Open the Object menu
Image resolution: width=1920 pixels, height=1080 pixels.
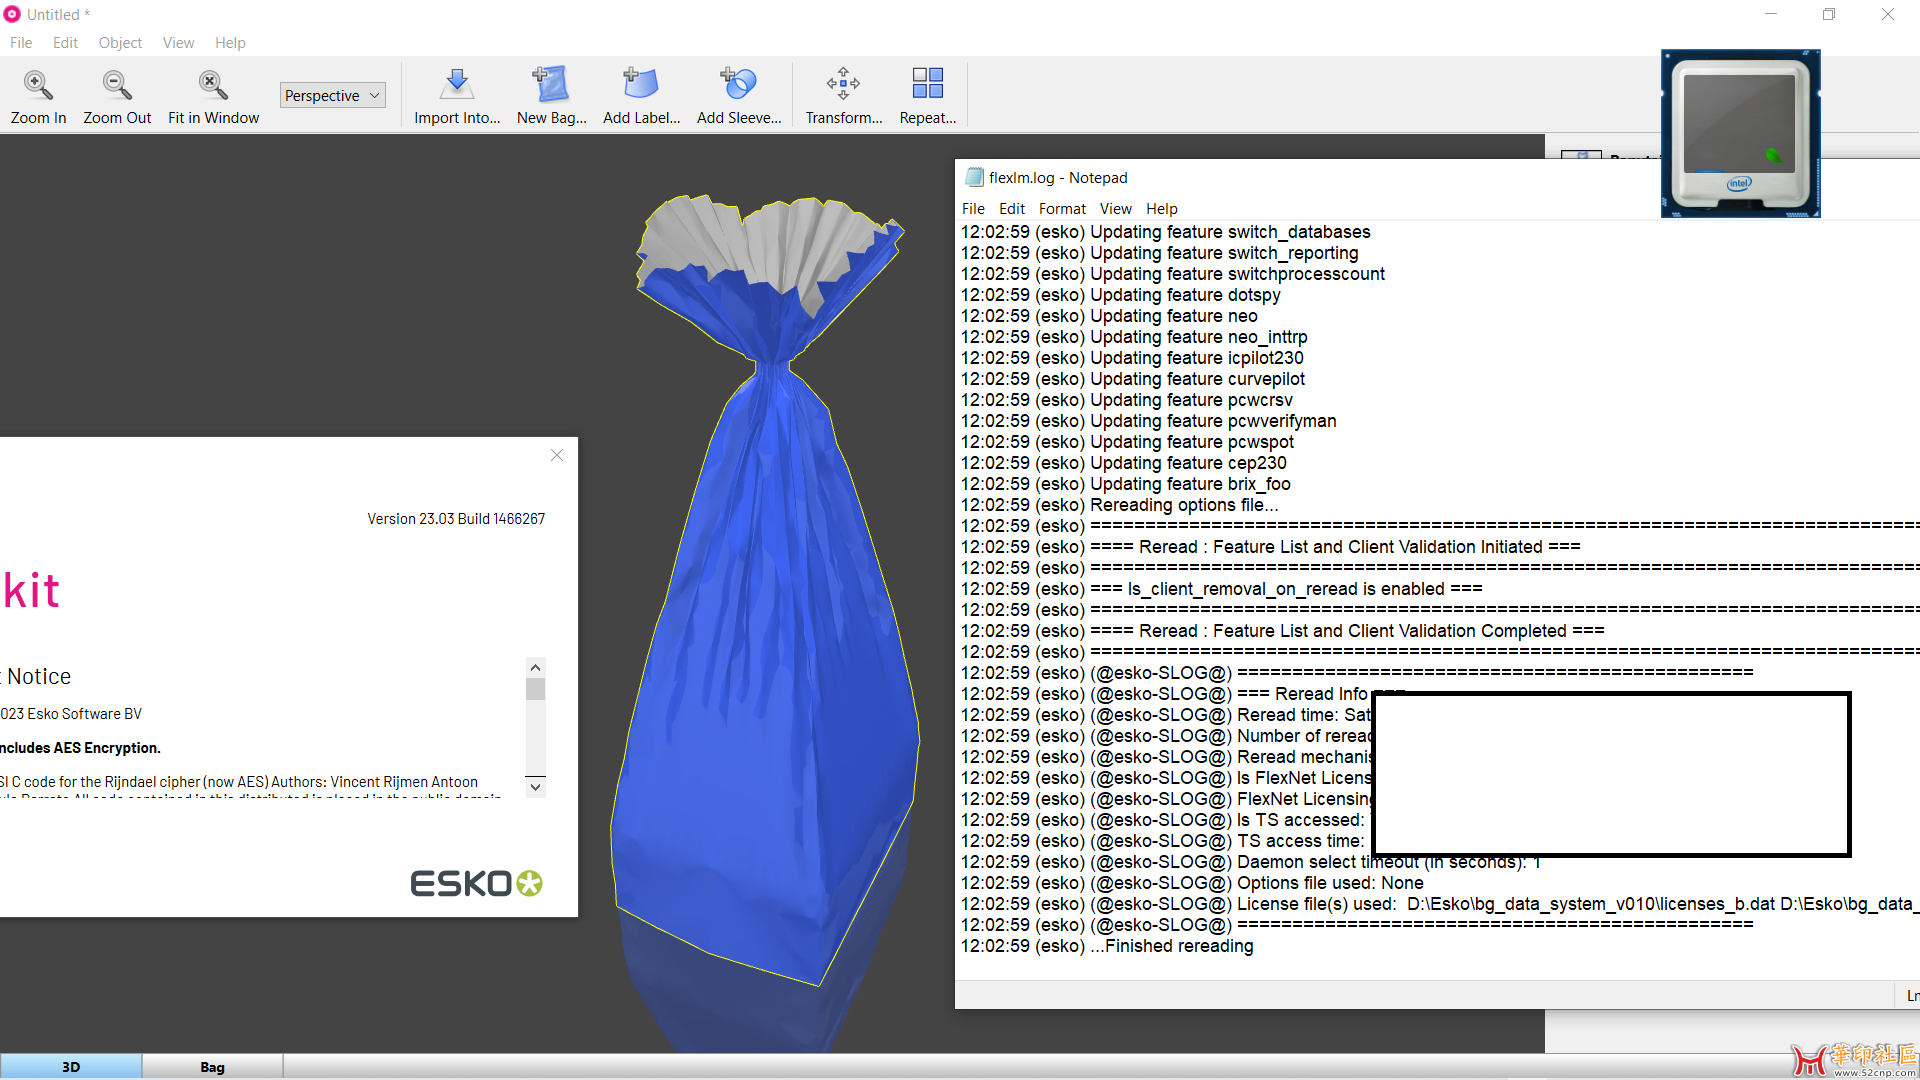point(120,43)
